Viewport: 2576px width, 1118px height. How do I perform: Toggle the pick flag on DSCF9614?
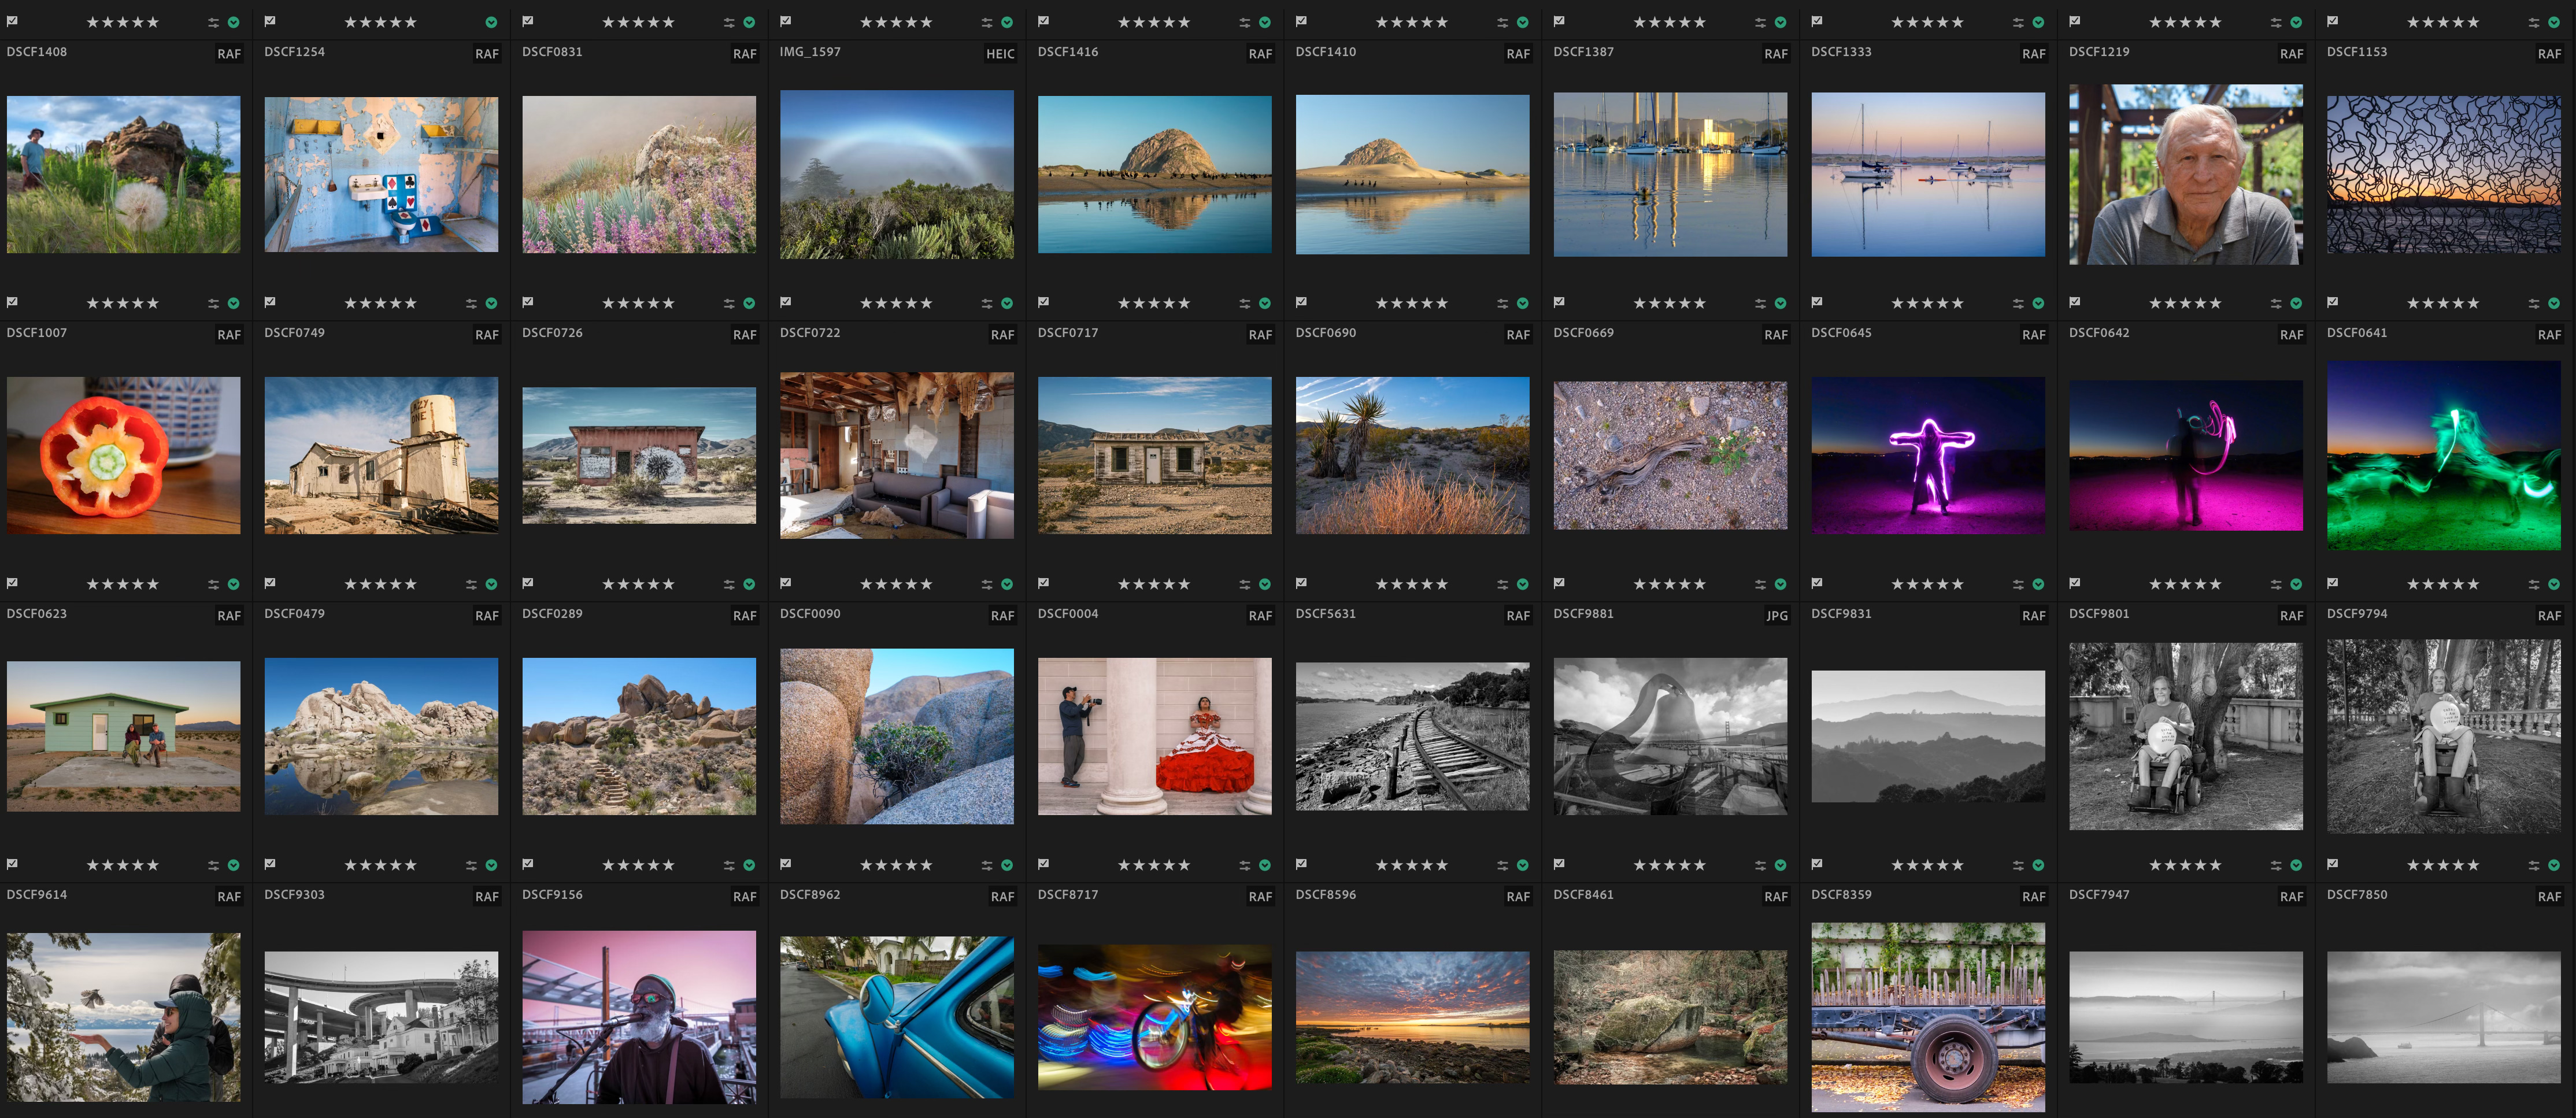point(12,863)
